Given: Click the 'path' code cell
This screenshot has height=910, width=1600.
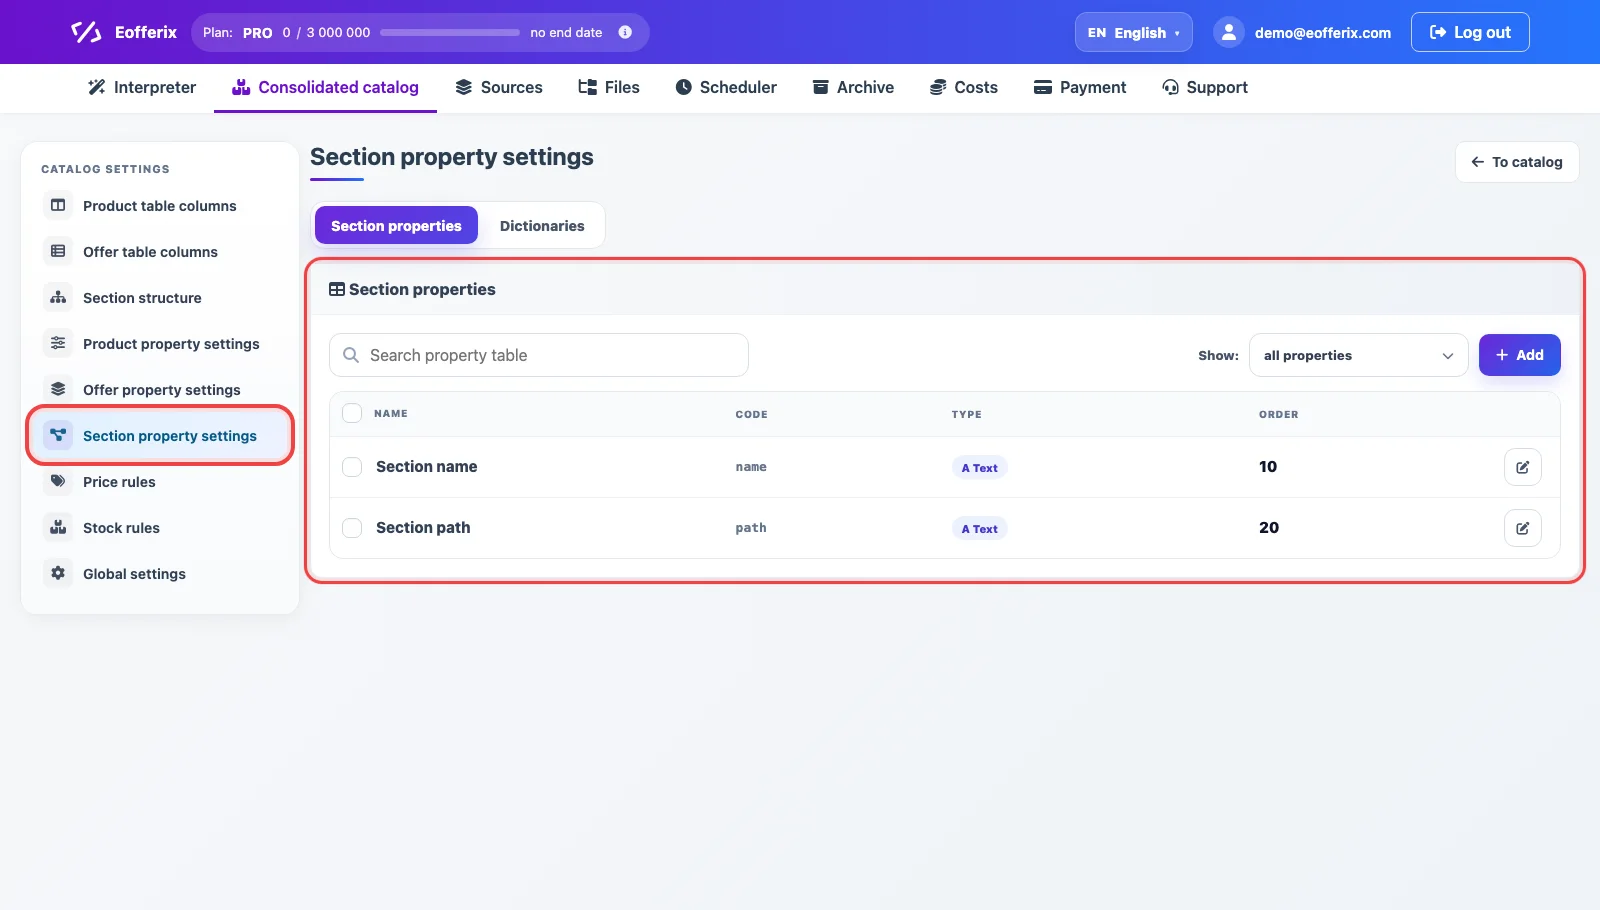Looking at the screenshot, I should coord(751,528).
